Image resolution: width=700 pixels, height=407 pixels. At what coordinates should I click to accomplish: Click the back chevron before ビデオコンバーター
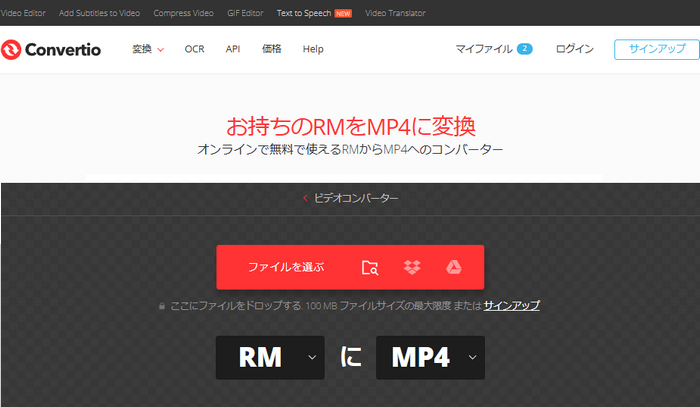click(305, 198)
